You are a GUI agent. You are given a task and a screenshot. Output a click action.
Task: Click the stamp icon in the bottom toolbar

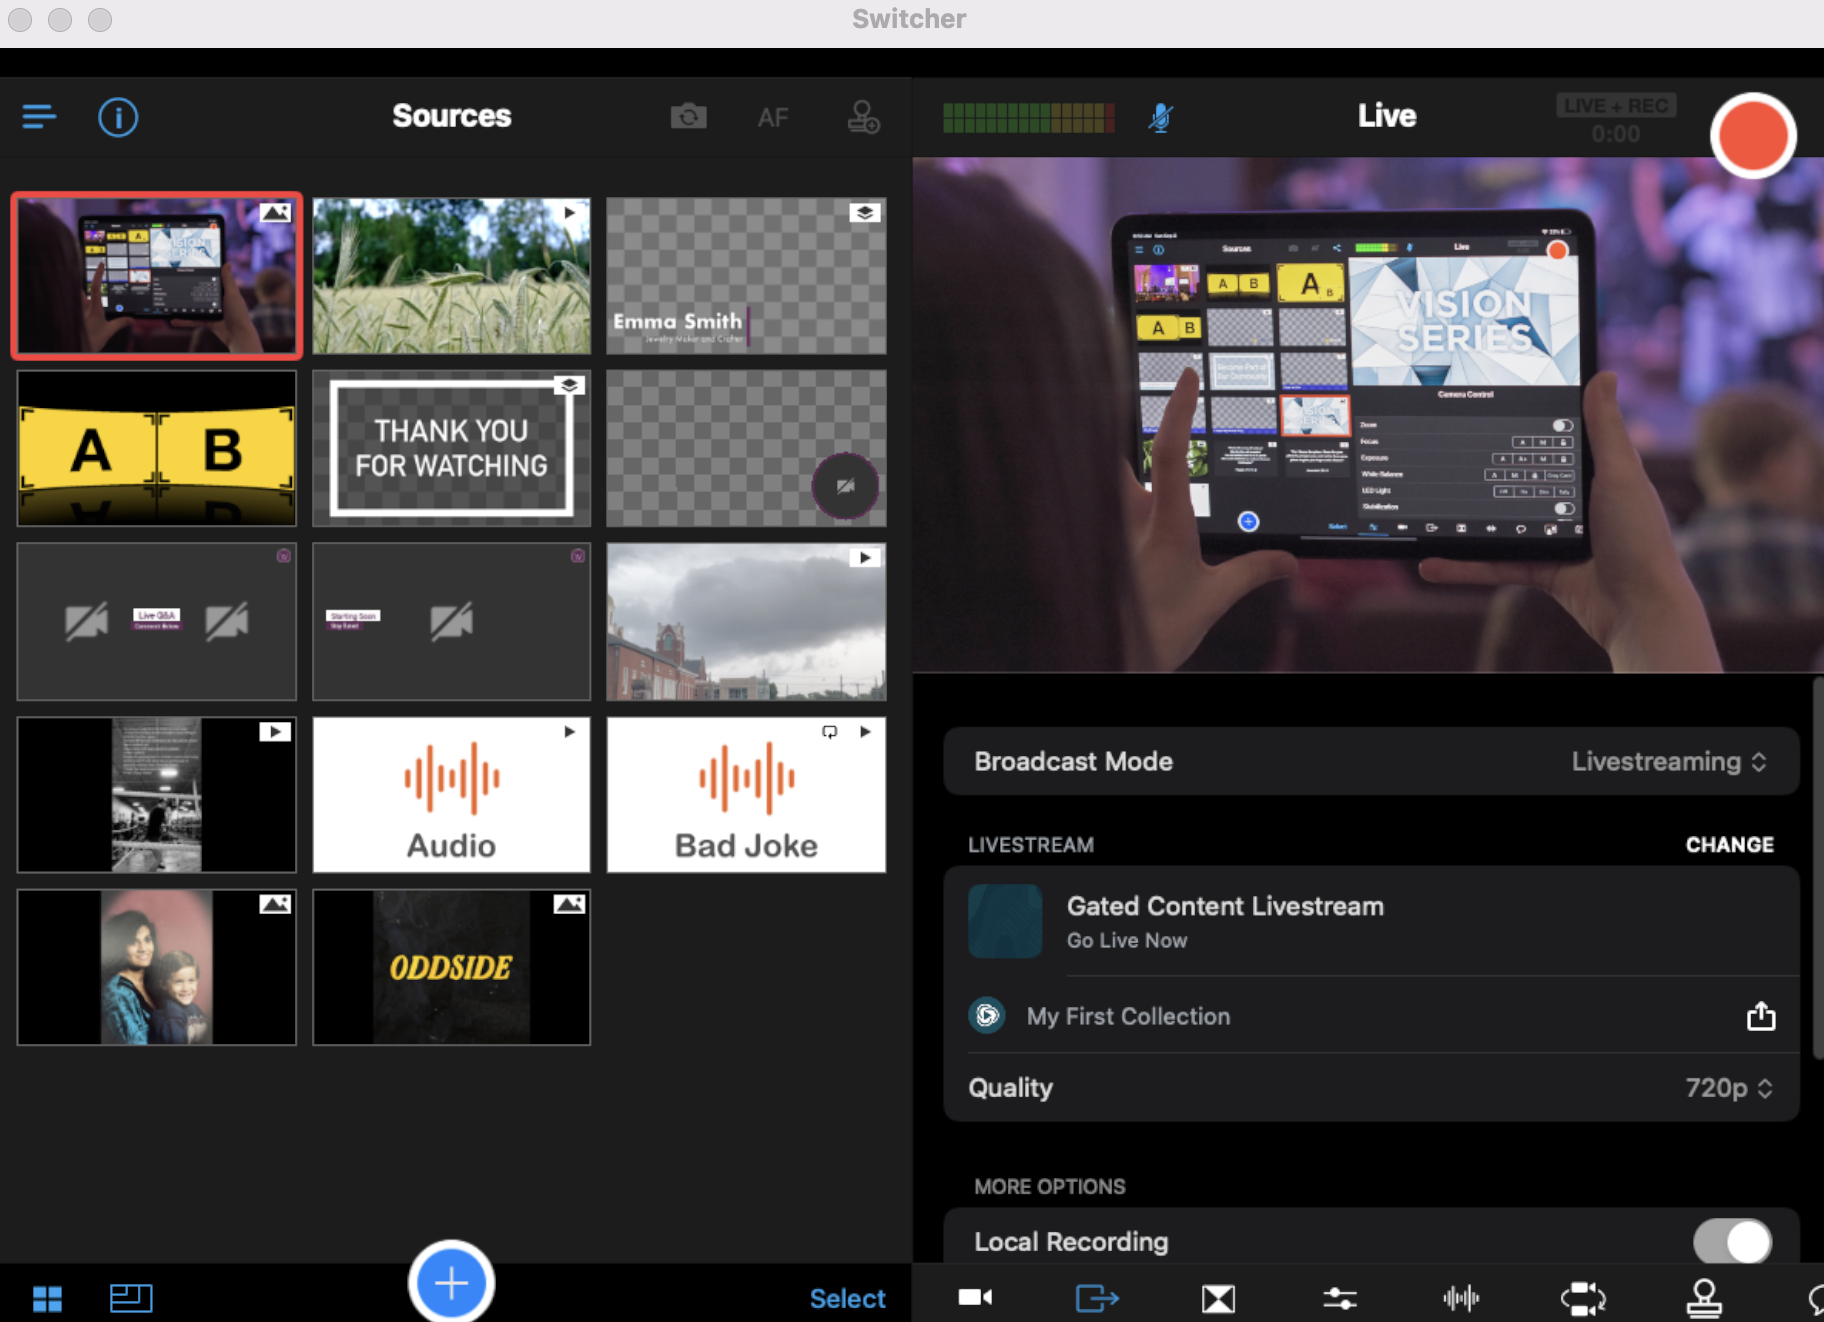pos(1704,1298)
